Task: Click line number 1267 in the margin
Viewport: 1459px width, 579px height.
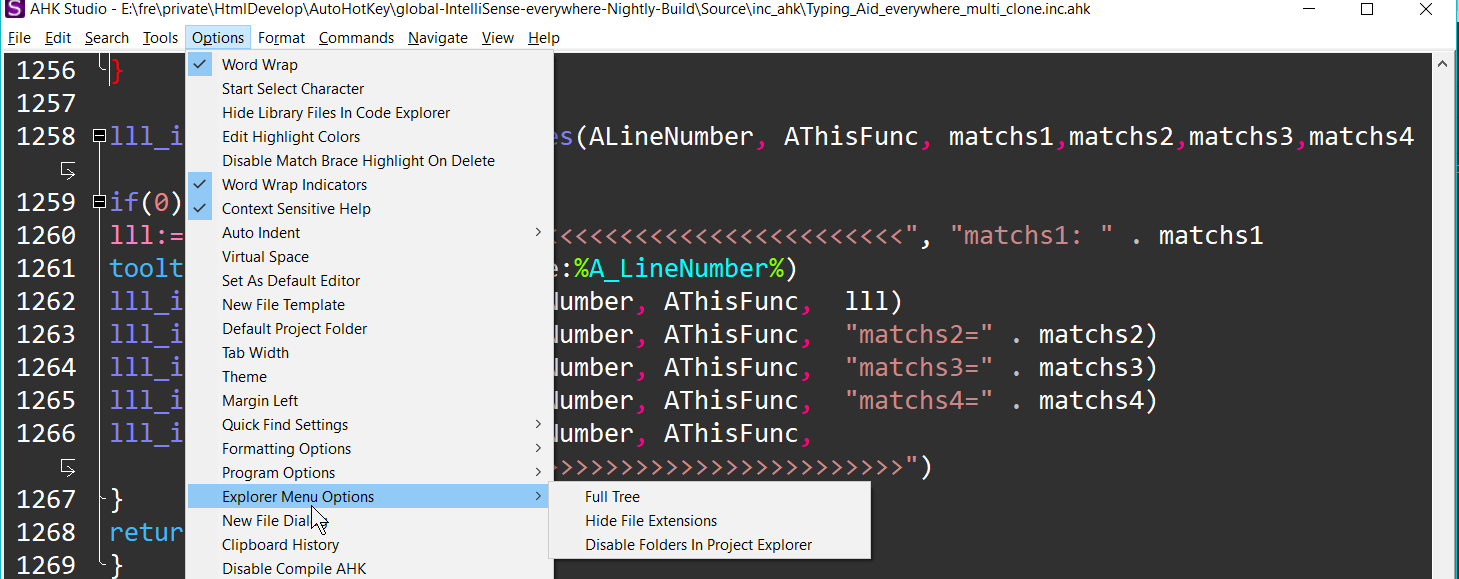Action: click(46, 499)
